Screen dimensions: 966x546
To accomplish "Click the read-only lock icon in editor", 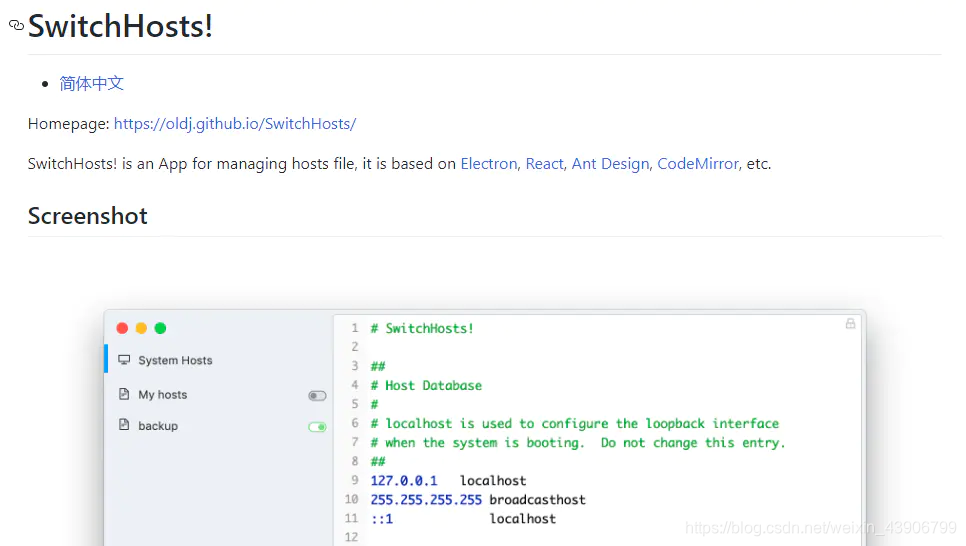I will point(850,324).
